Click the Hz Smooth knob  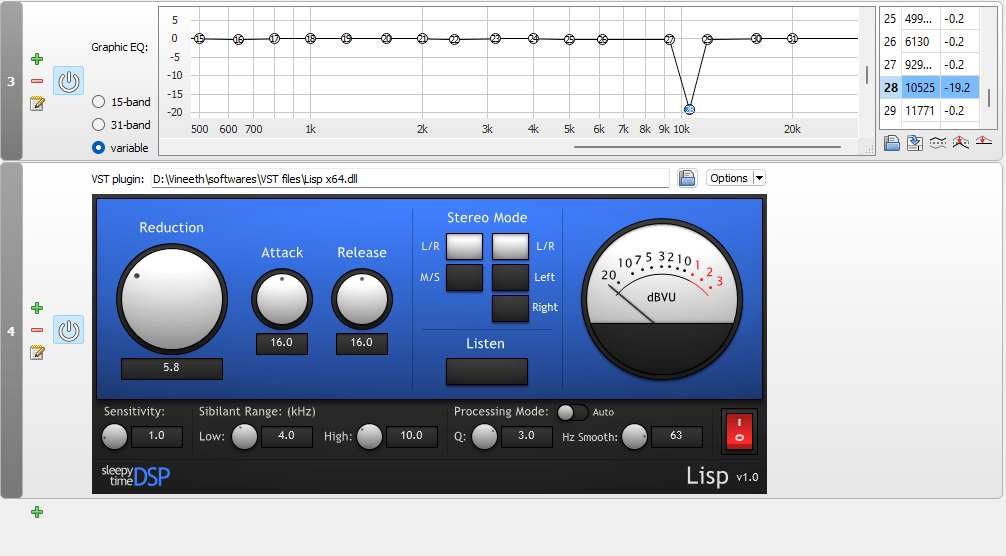coord(635,437)
